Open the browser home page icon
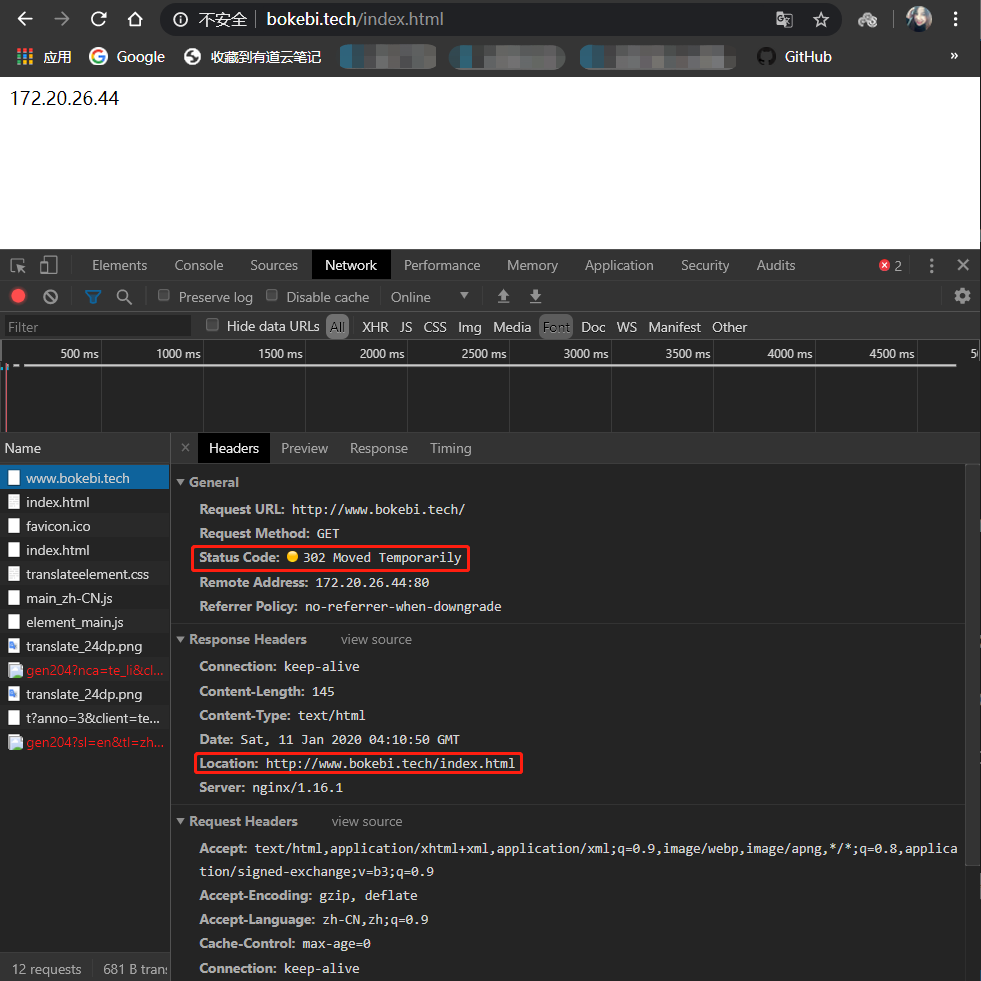 135,19
